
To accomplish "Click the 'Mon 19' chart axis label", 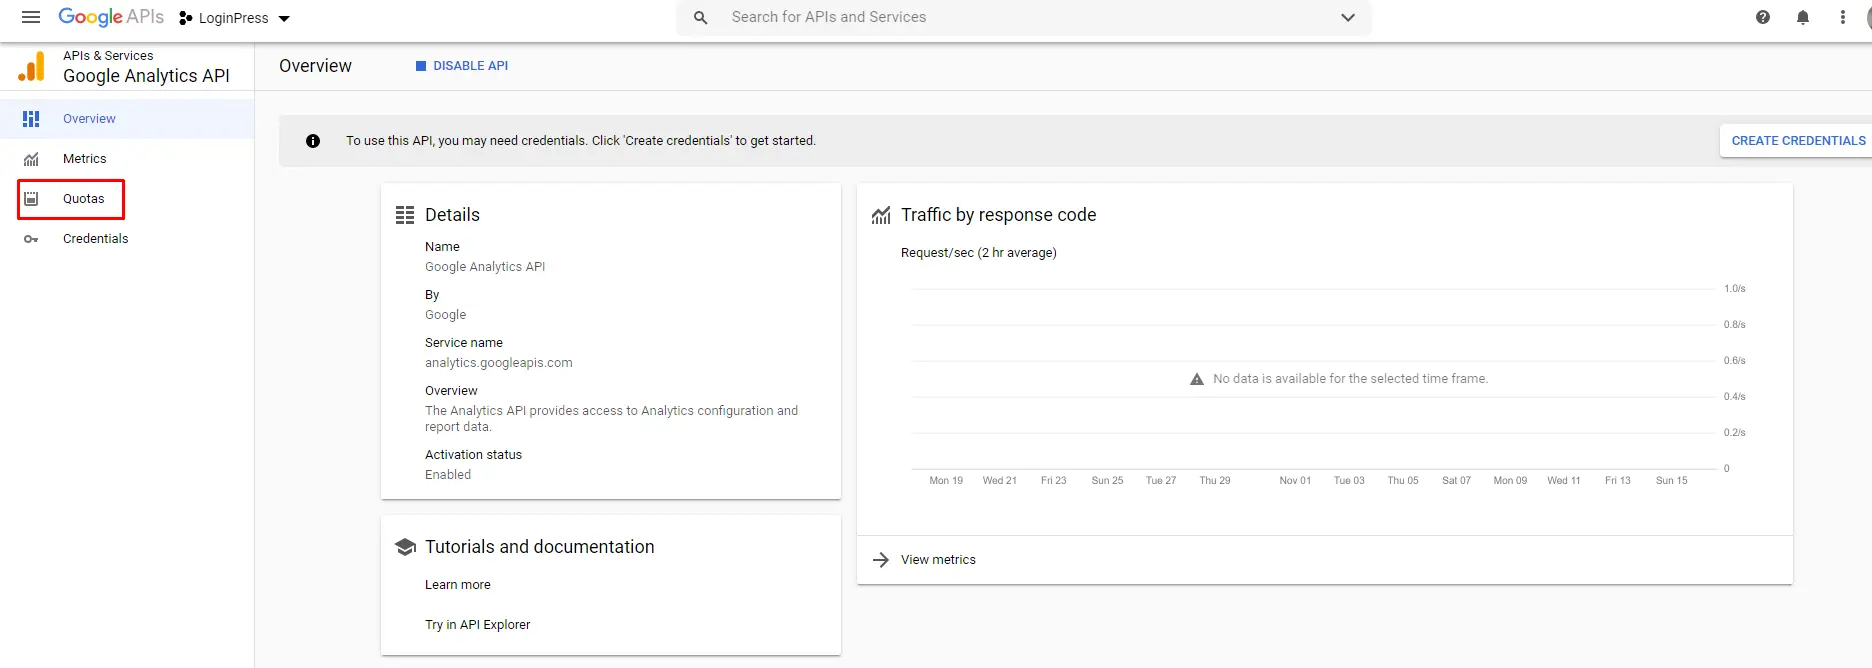I will point(946,481).
